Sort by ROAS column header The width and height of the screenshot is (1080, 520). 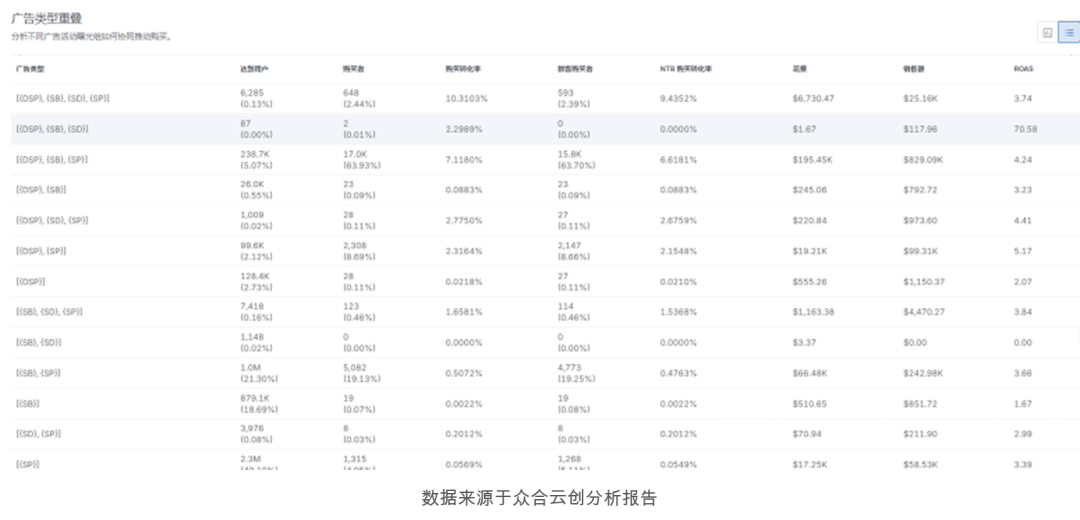[x=1024, y=69]
